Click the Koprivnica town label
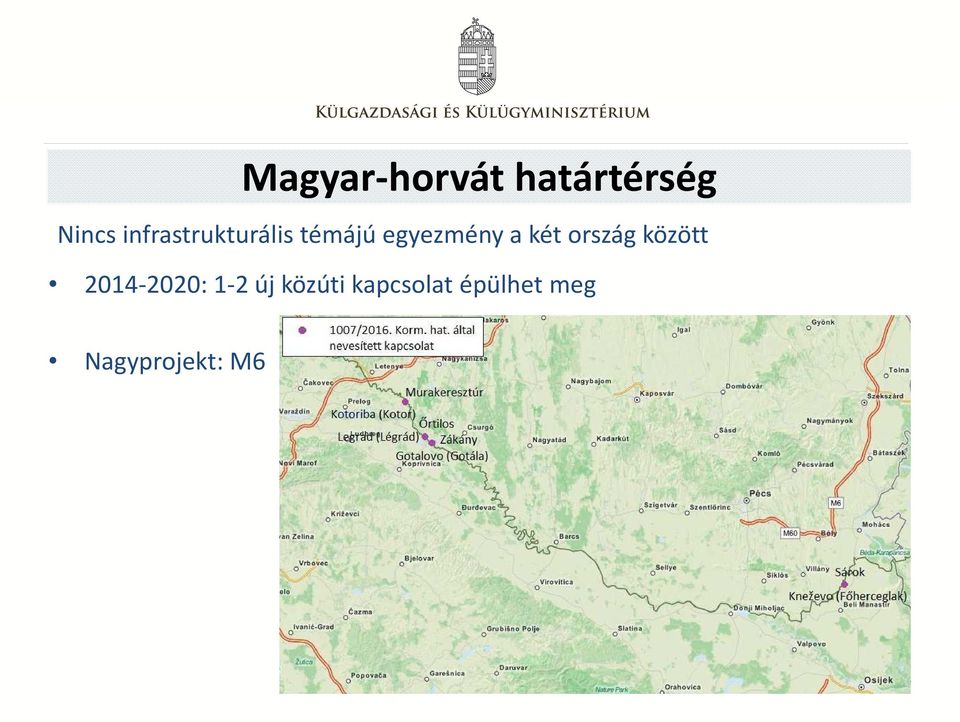 [x=421, y=464]
